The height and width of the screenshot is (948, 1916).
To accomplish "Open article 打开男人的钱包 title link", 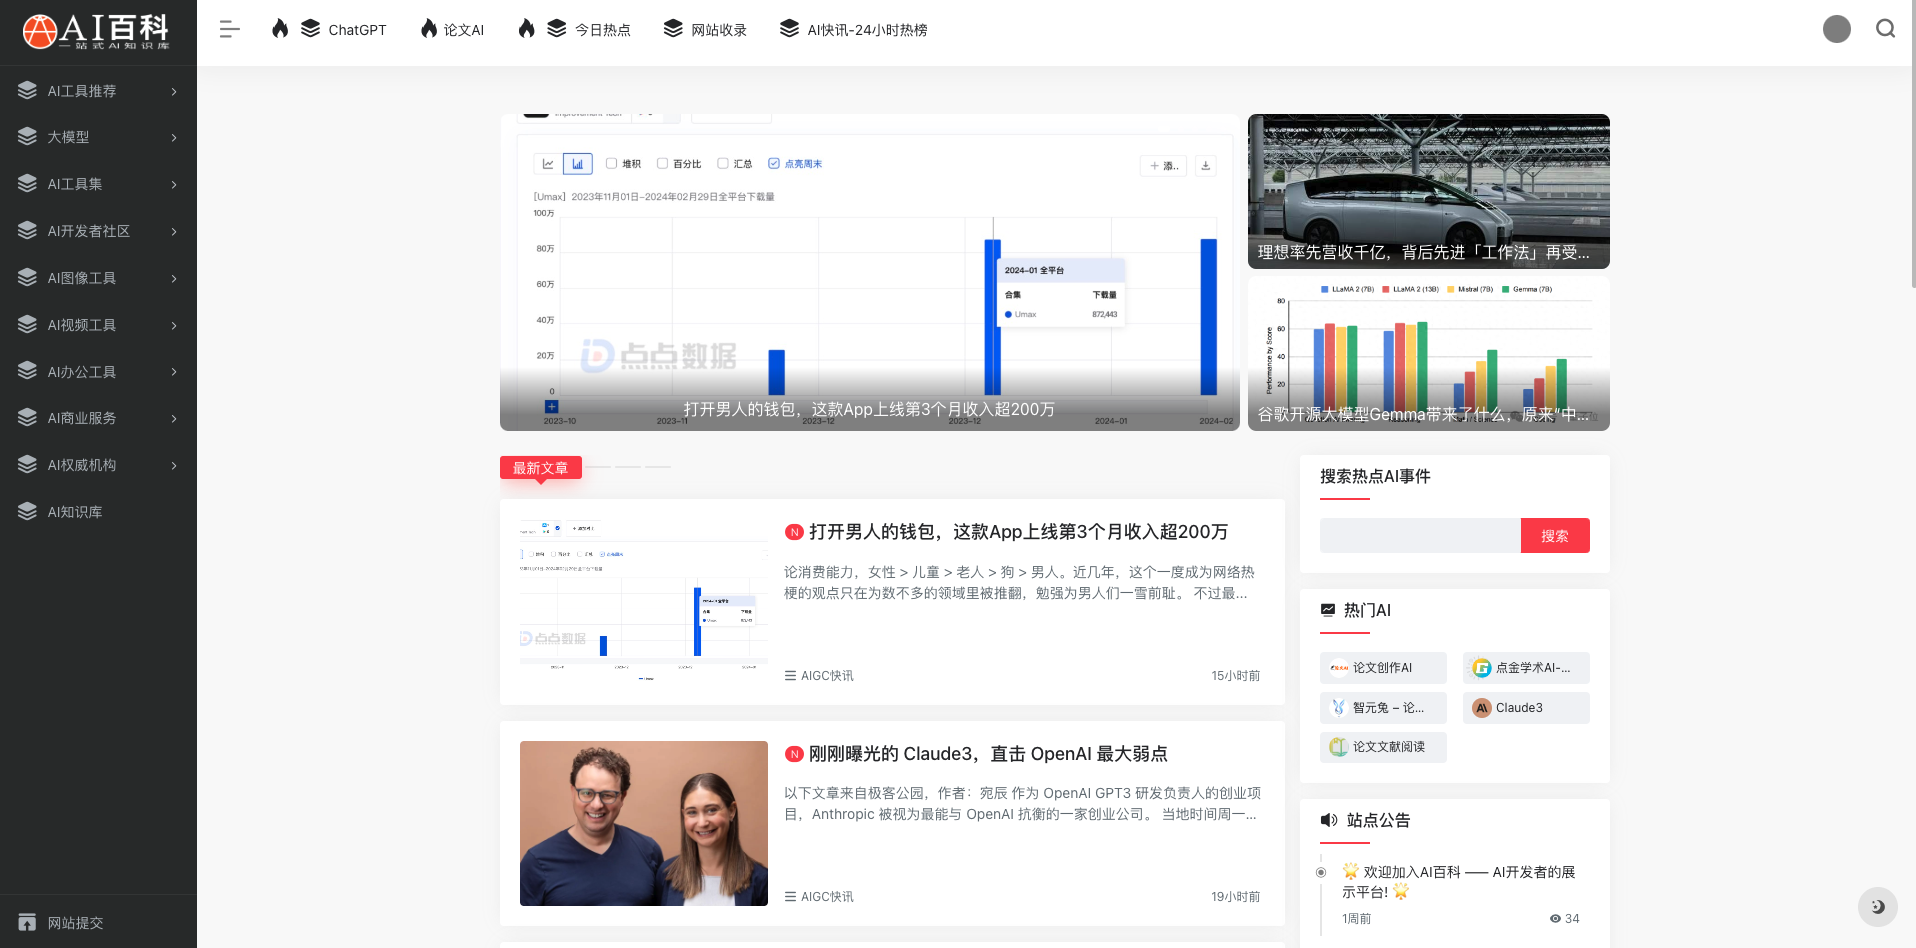I will point(1018,532).
